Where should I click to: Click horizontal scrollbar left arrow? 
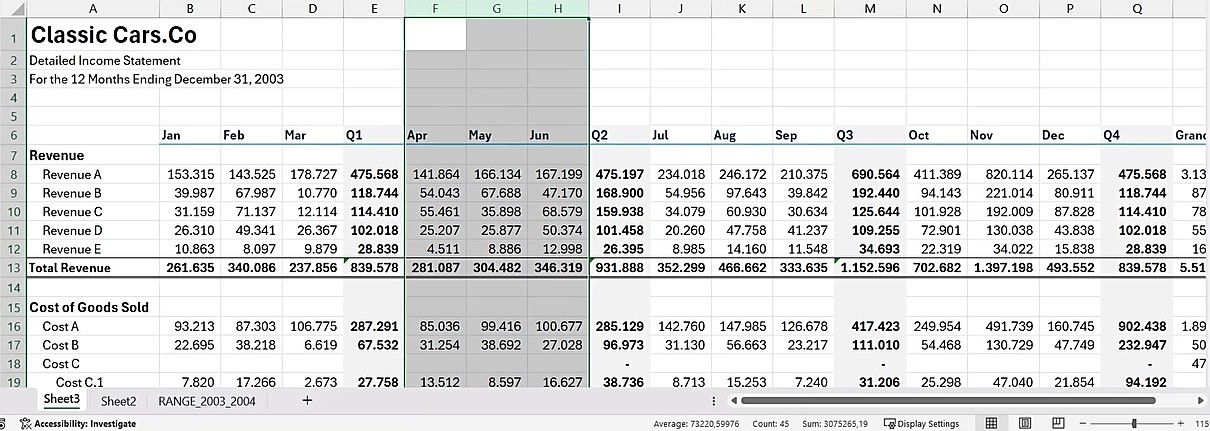[x=732, y=400]
